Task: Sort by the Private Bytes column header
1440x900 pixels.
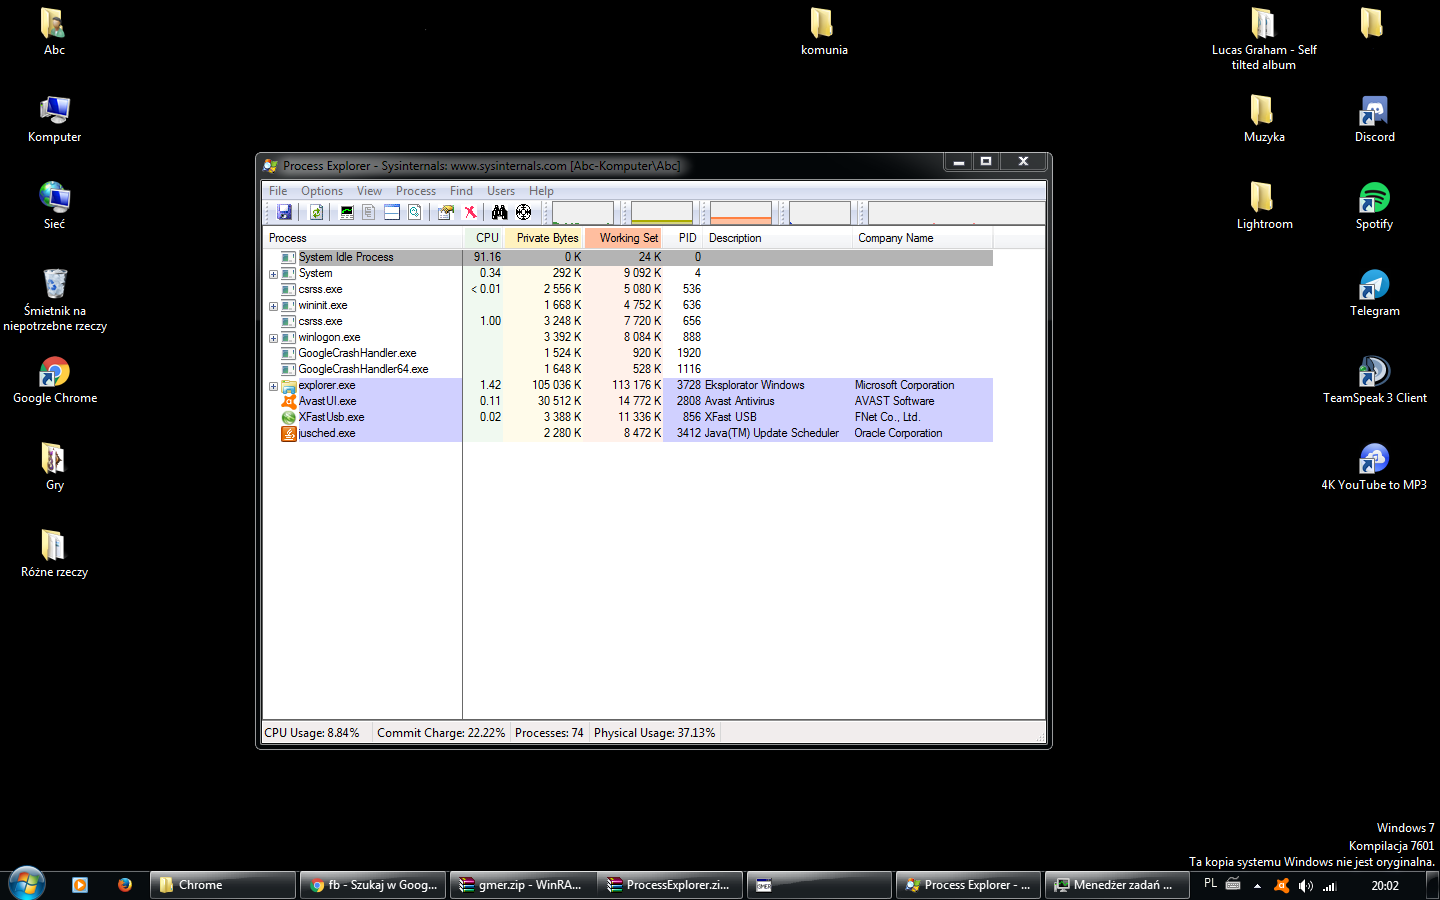Action: 544,238
